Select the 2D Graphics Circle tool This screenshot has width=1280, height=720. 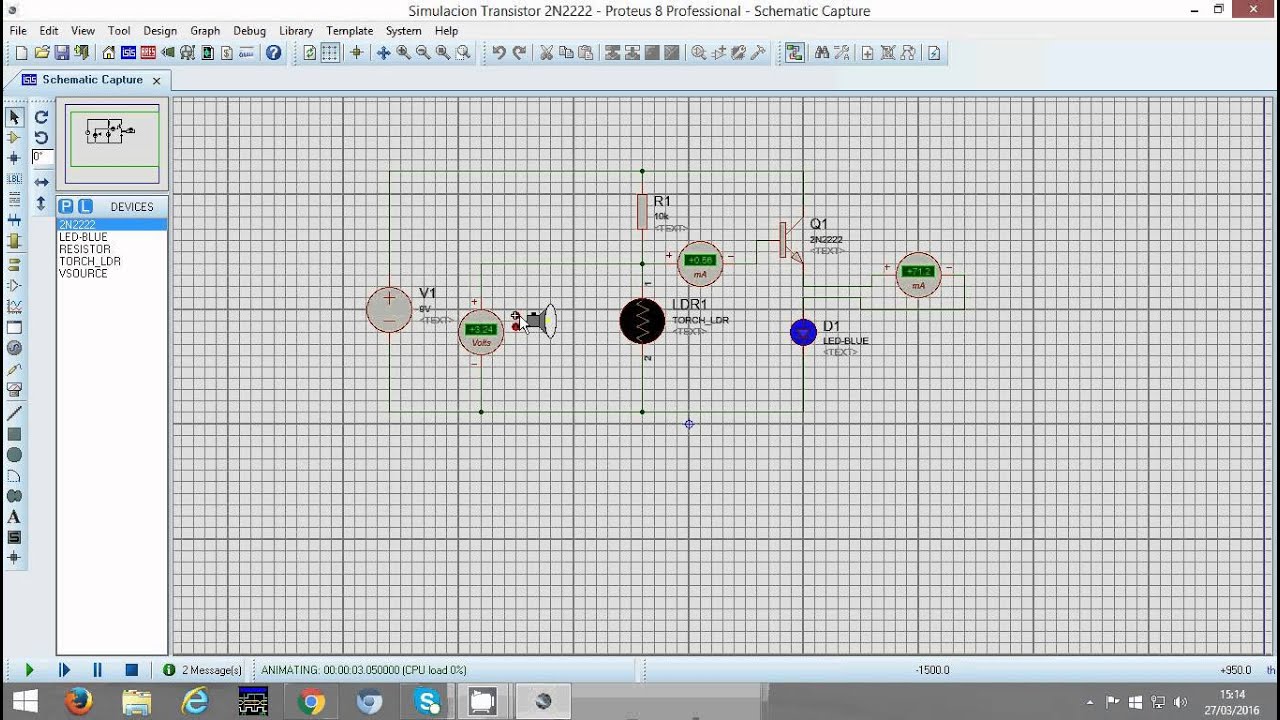pyautogui.click(x=14, y=455)
